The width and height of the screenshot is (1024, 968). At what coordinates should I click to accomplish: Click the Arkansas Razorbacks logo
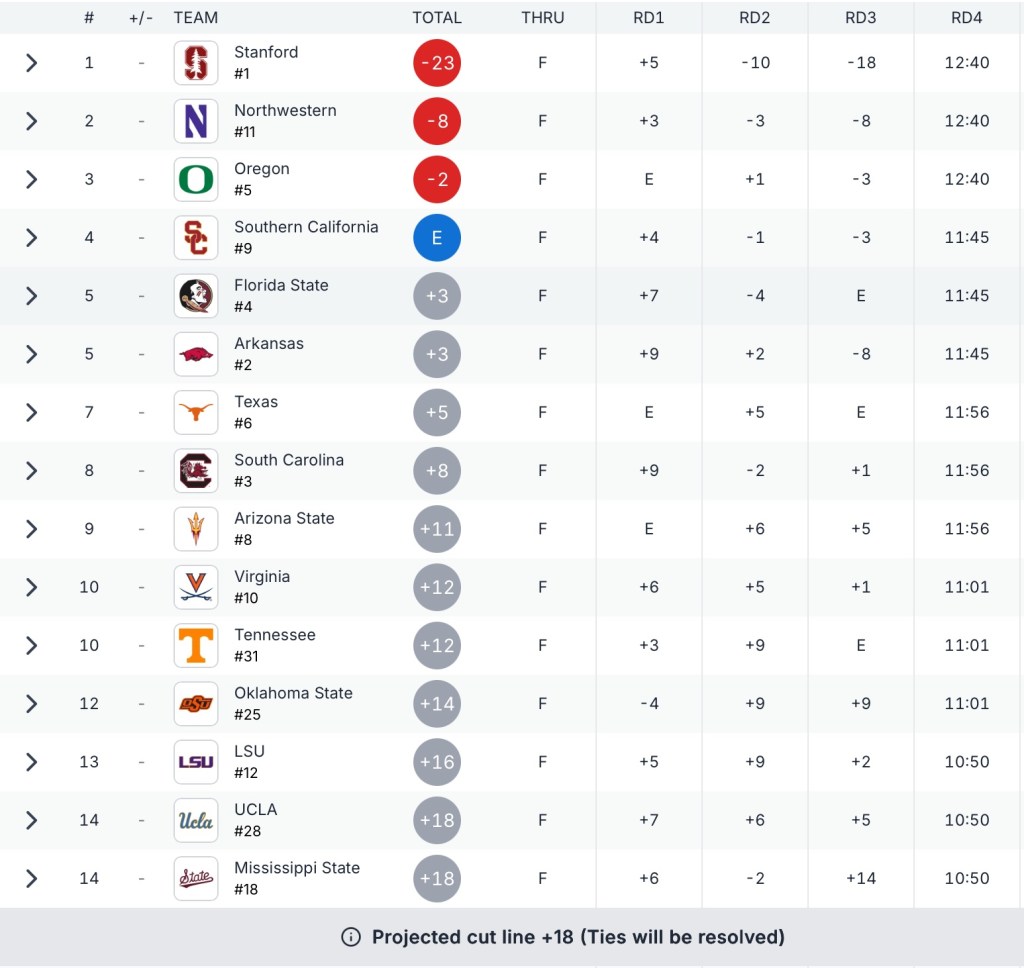click(x=195, y=354)
